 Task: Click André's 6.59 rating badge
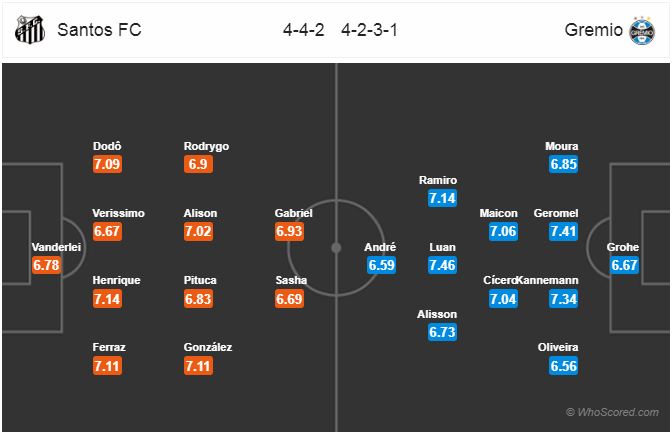tap(382, 265)
